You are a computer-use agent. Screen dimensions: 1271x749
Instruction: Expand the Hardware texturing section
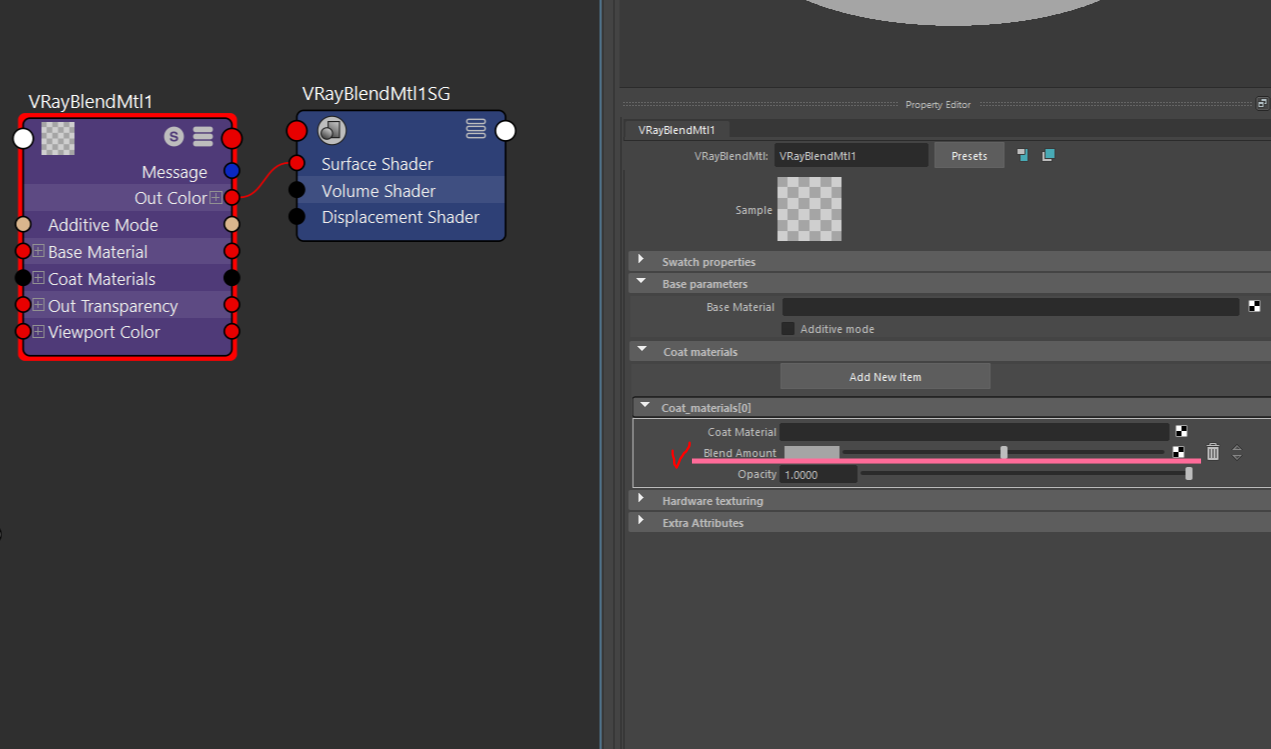641,499
